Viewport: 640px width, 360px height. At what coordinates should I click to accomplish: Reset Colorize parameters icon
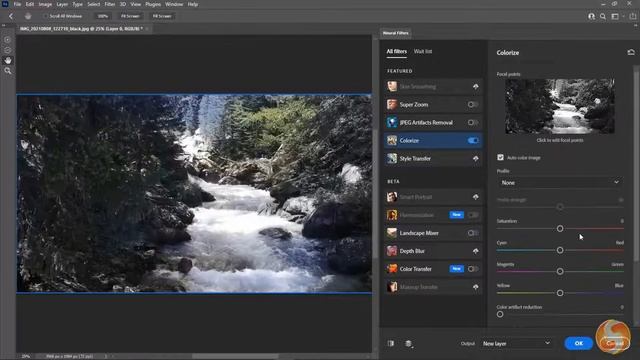tap(631, 52)
